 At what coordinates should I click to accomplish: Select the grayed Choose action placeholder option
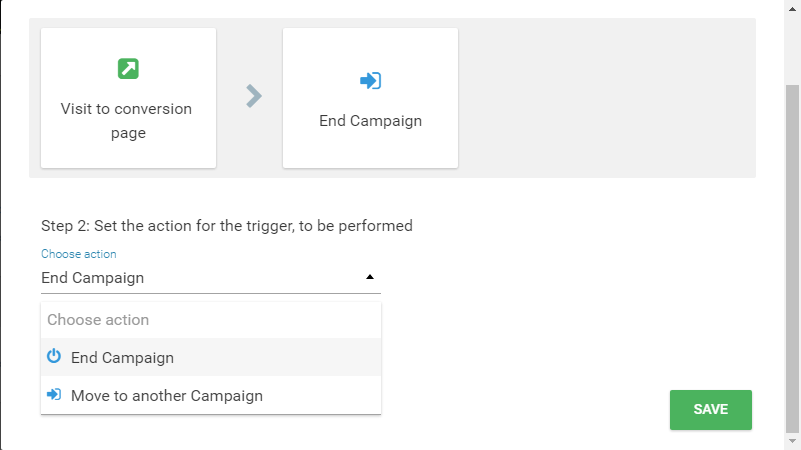[211, 320]
